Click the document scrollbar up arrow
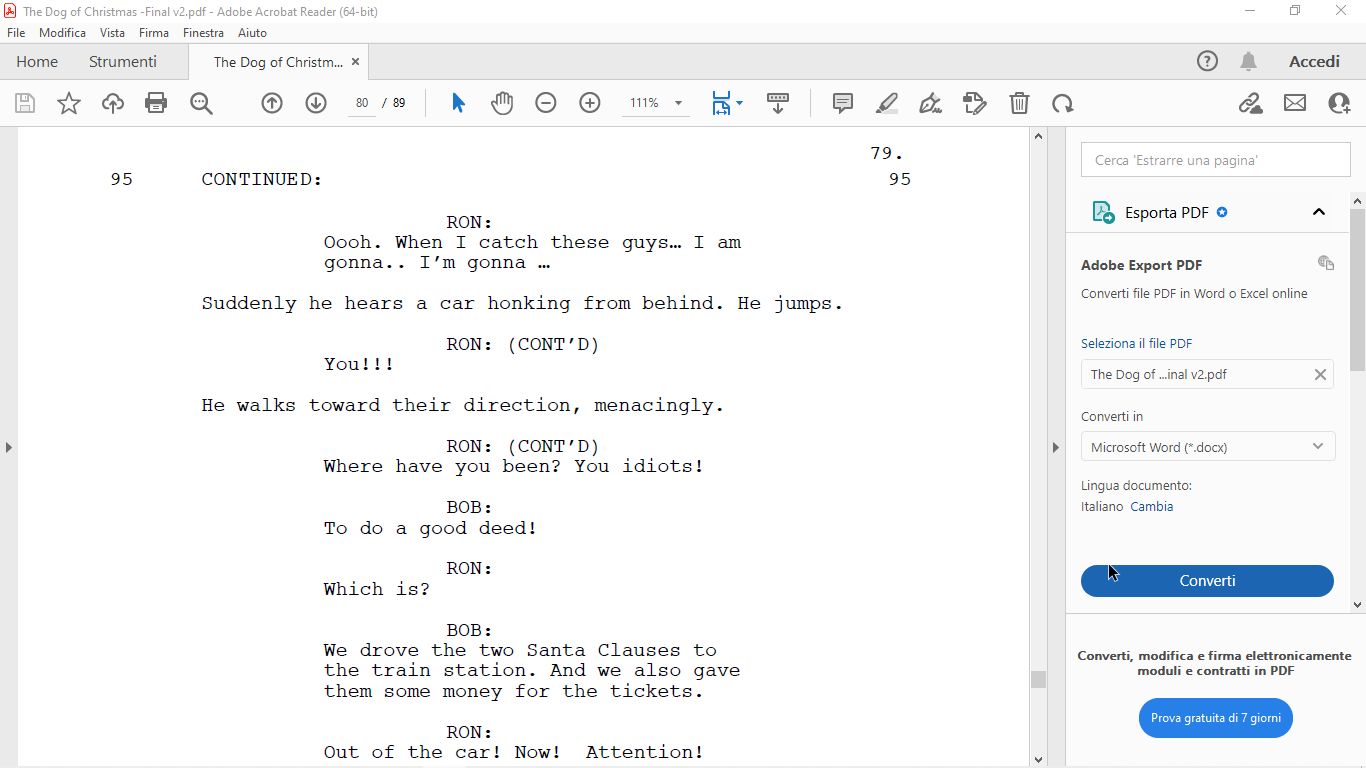This screenshot has width=1366, height=768. tap(1038, 136)
